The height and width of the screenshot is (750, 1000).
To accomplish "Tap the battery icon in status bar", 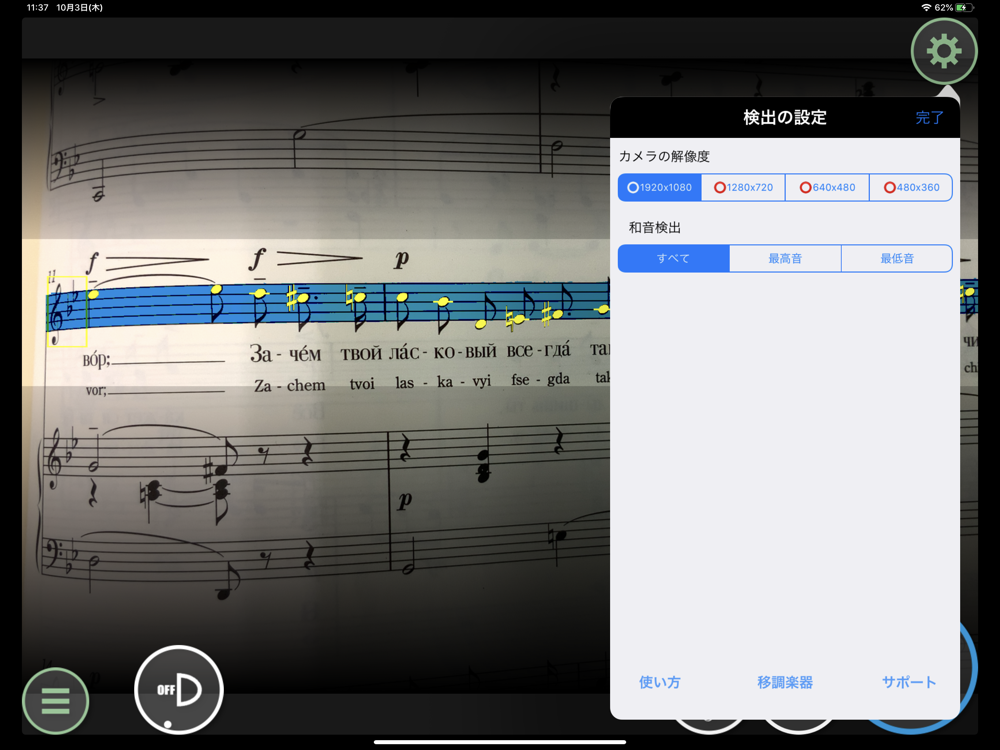I will tap(966, 8).
